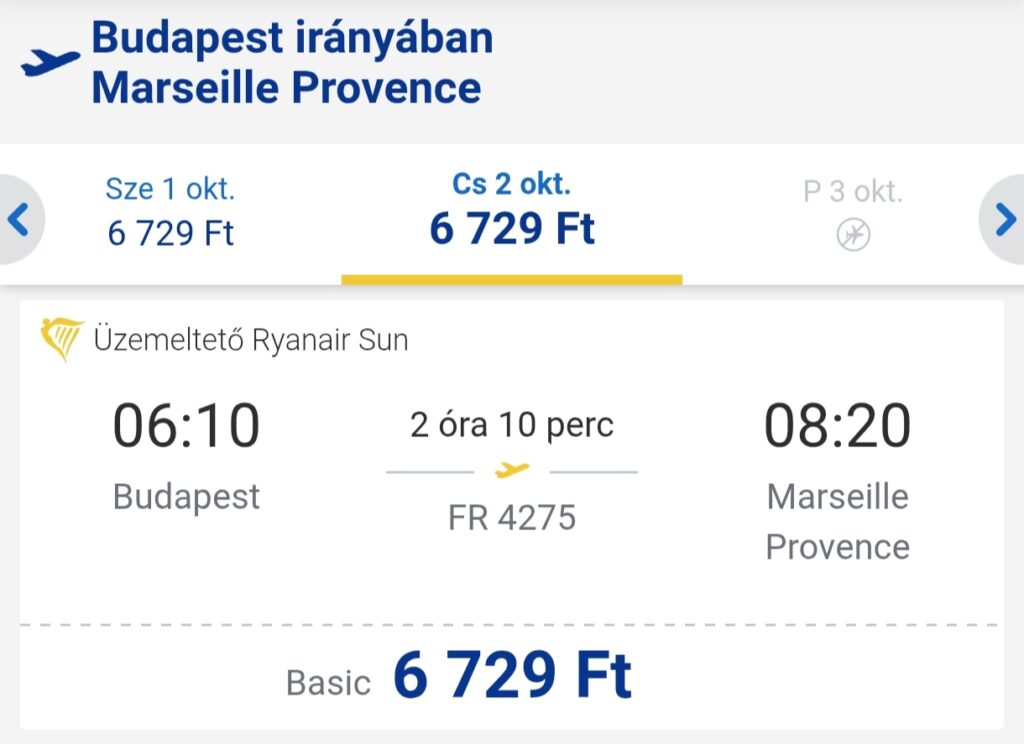Click the 2 óra 10 perc duration
The width and height of the screenshot is (1024, 744).
click(512, 425)
